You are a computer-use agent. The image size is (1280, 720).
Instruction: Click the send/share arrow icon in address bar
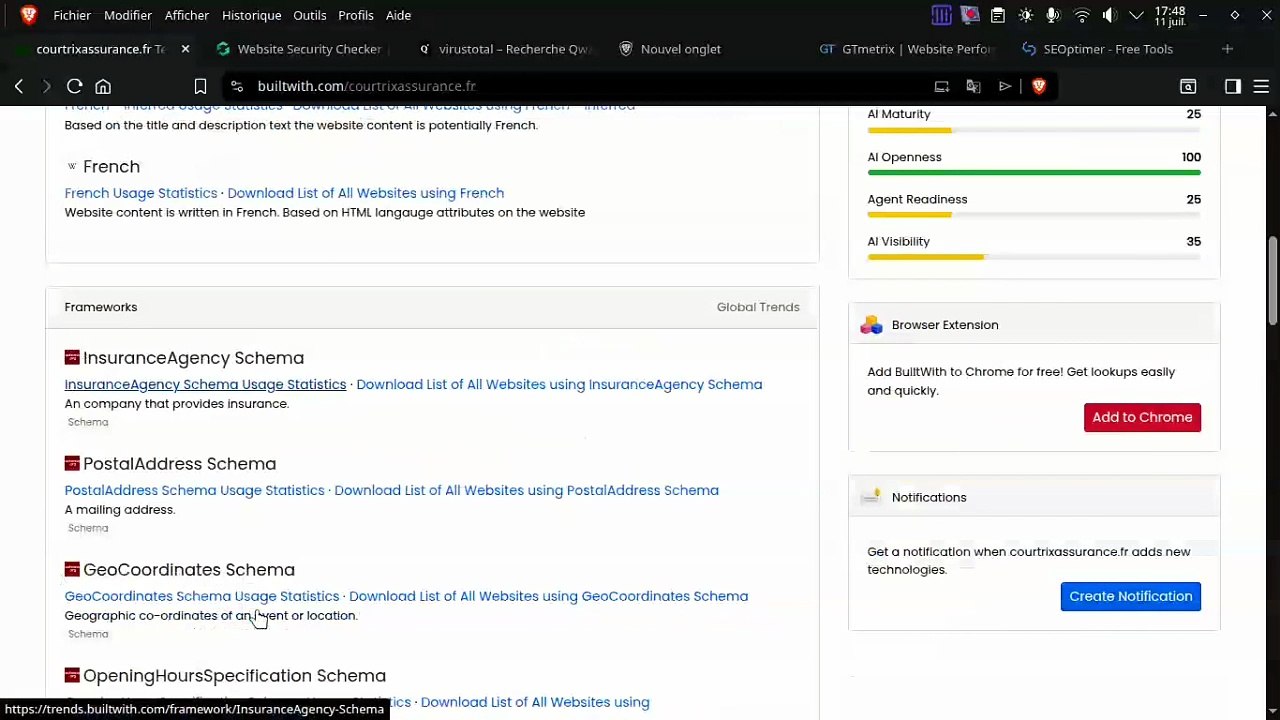click(1005, 87)
